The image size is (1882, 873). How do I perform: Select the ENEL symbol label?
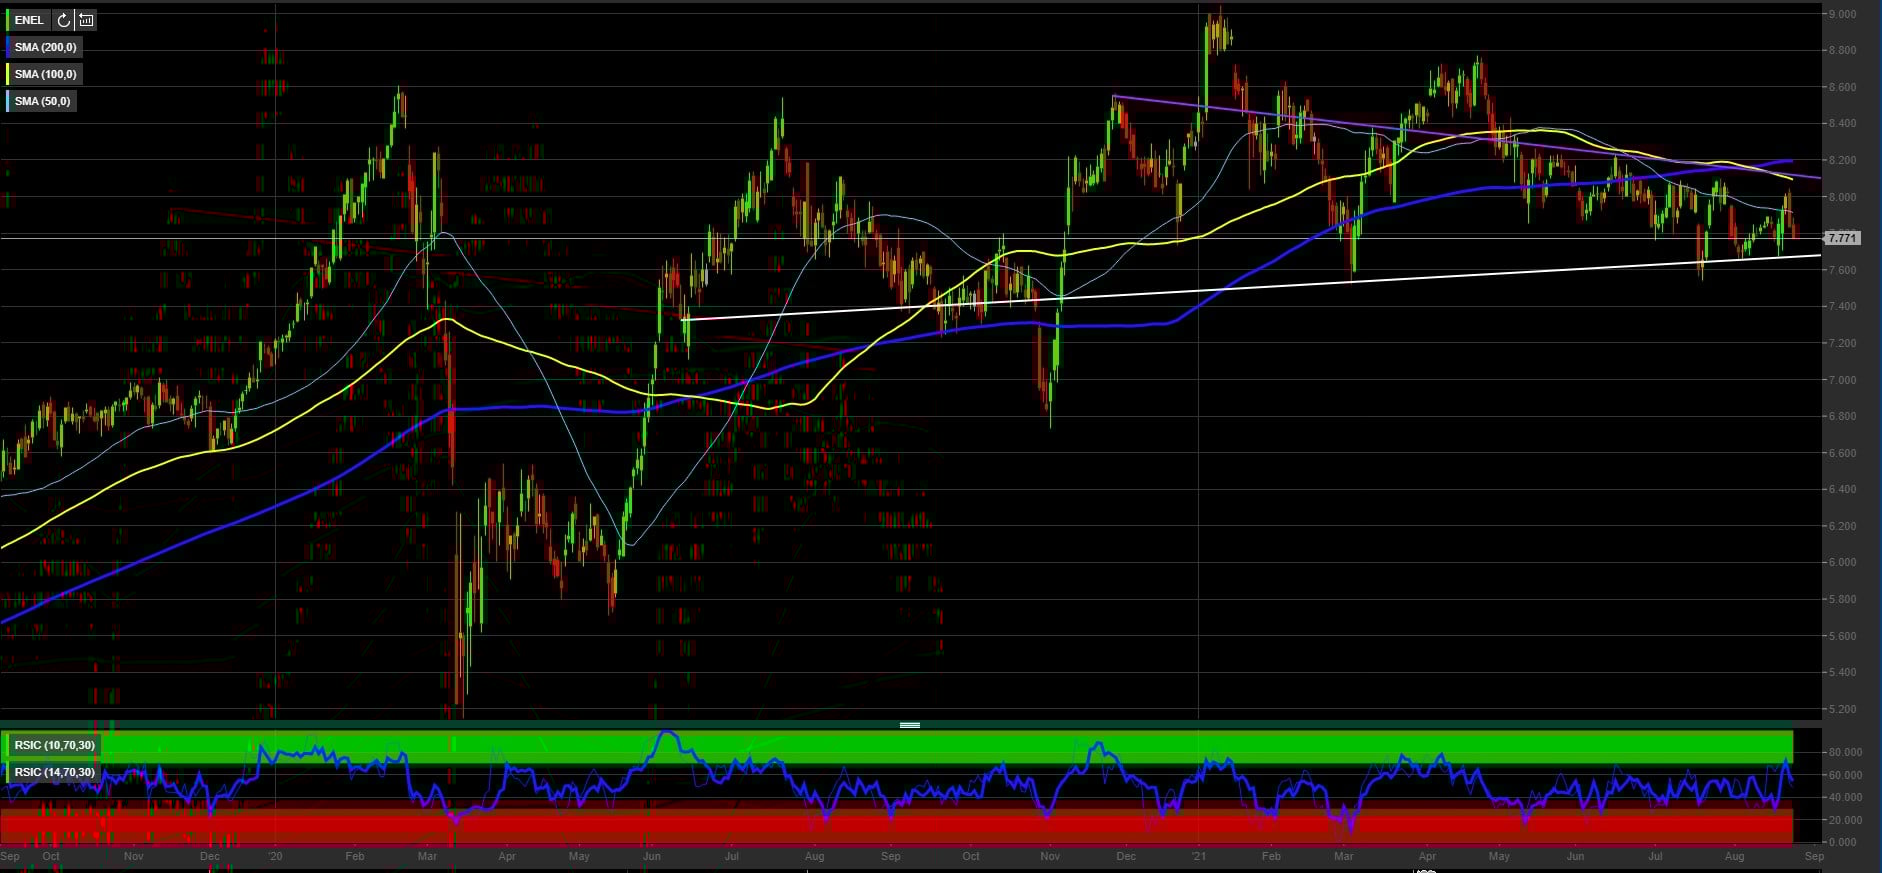[29, 20]
